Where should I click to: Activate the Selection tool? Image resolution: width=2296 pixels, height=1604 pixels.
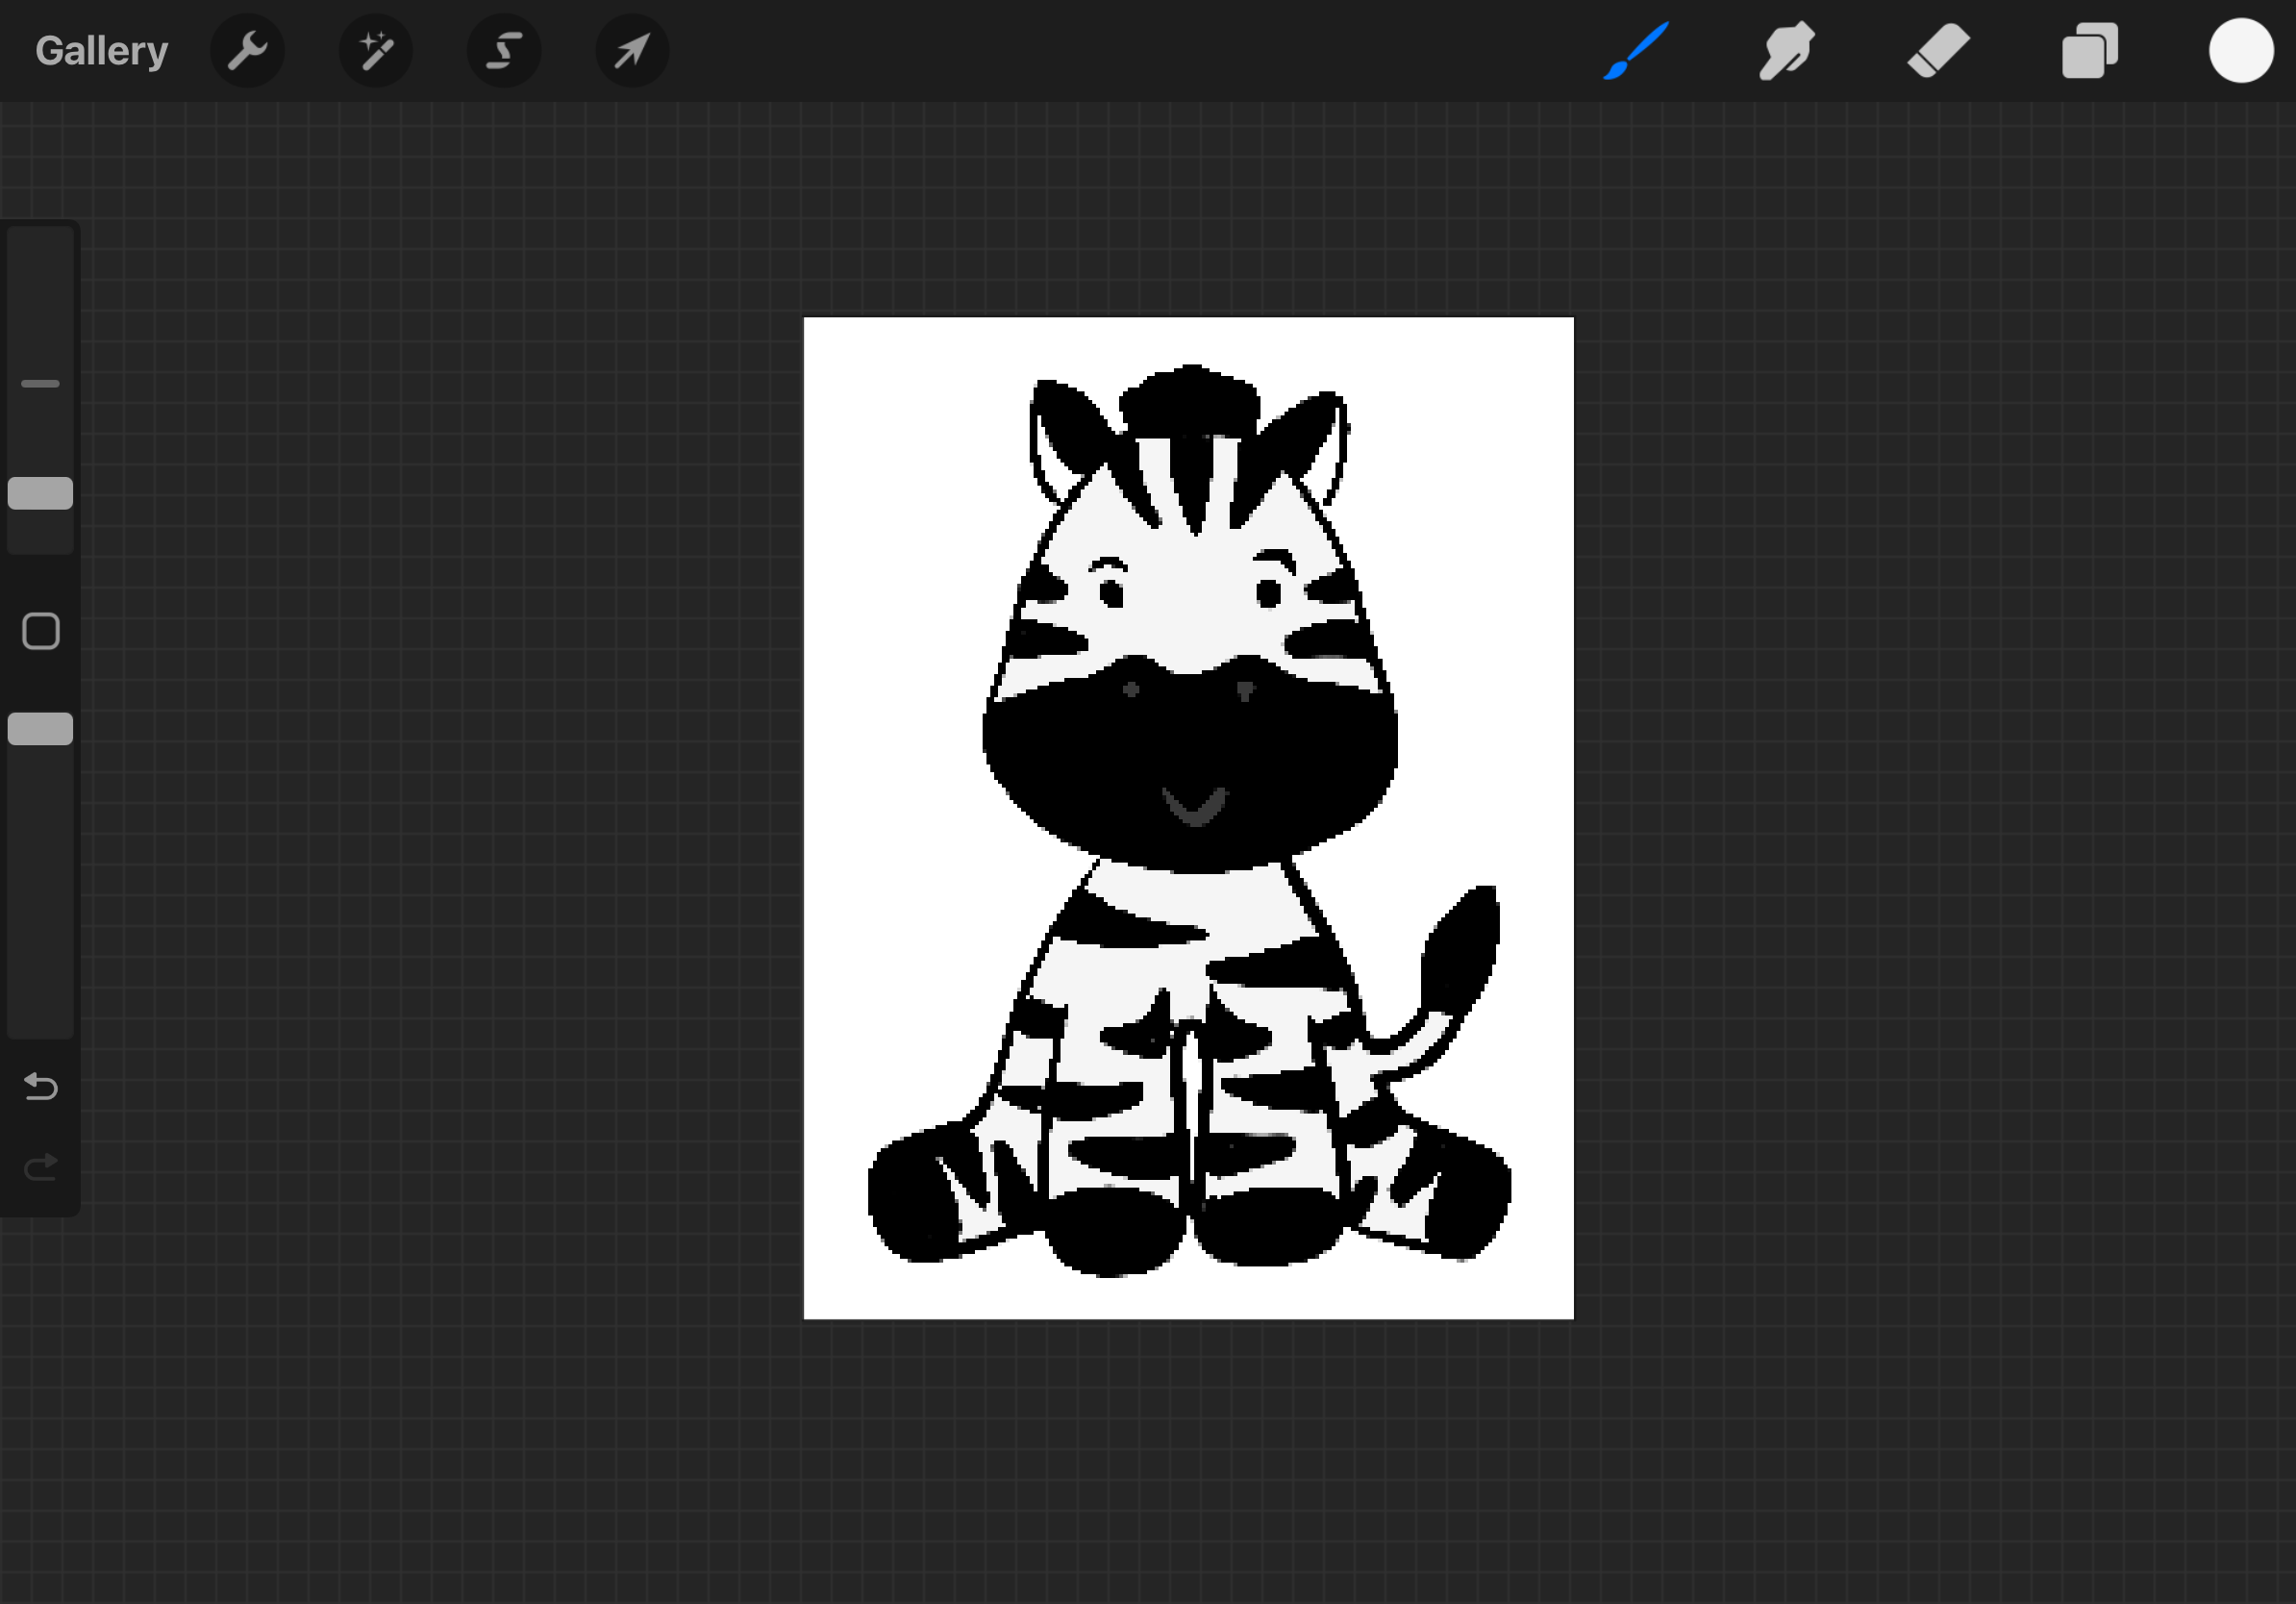click(504, 50)
